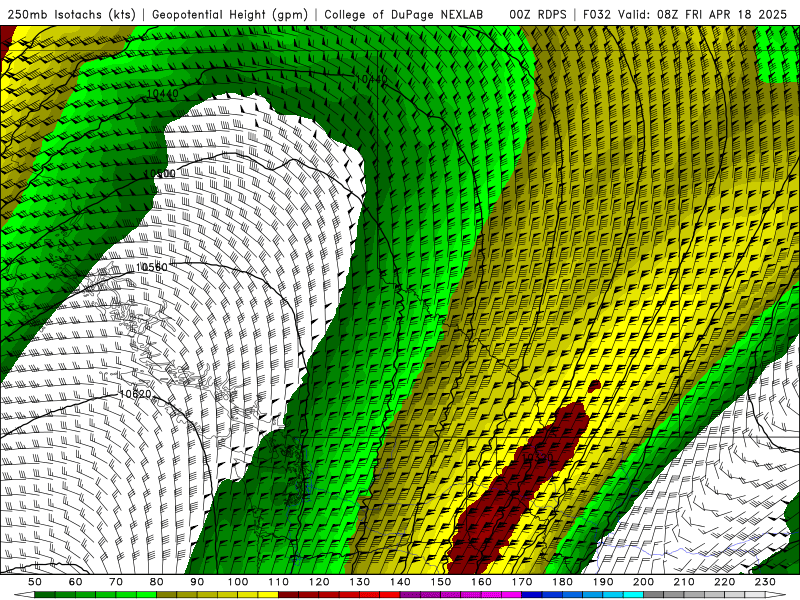The image size is (800, 600).
Task: Click the 'College of DuPage NEXLAB' text
Action: coord(404,14)
